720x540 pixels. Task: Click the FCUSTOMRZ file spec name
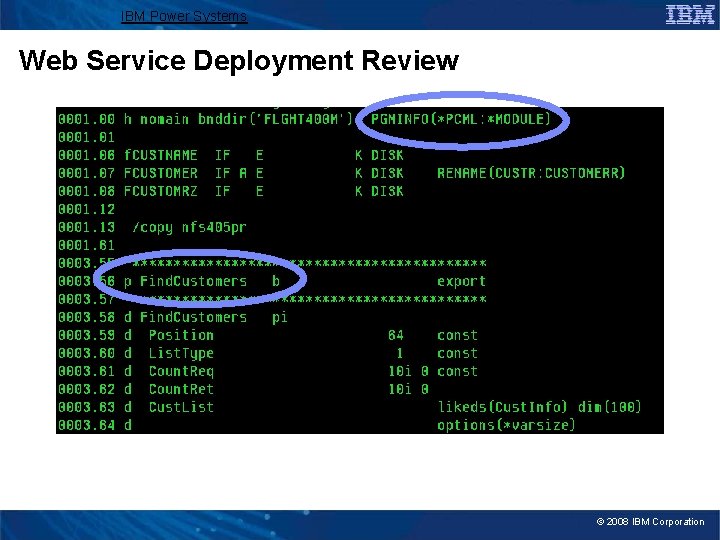click(x=161, y=191)
